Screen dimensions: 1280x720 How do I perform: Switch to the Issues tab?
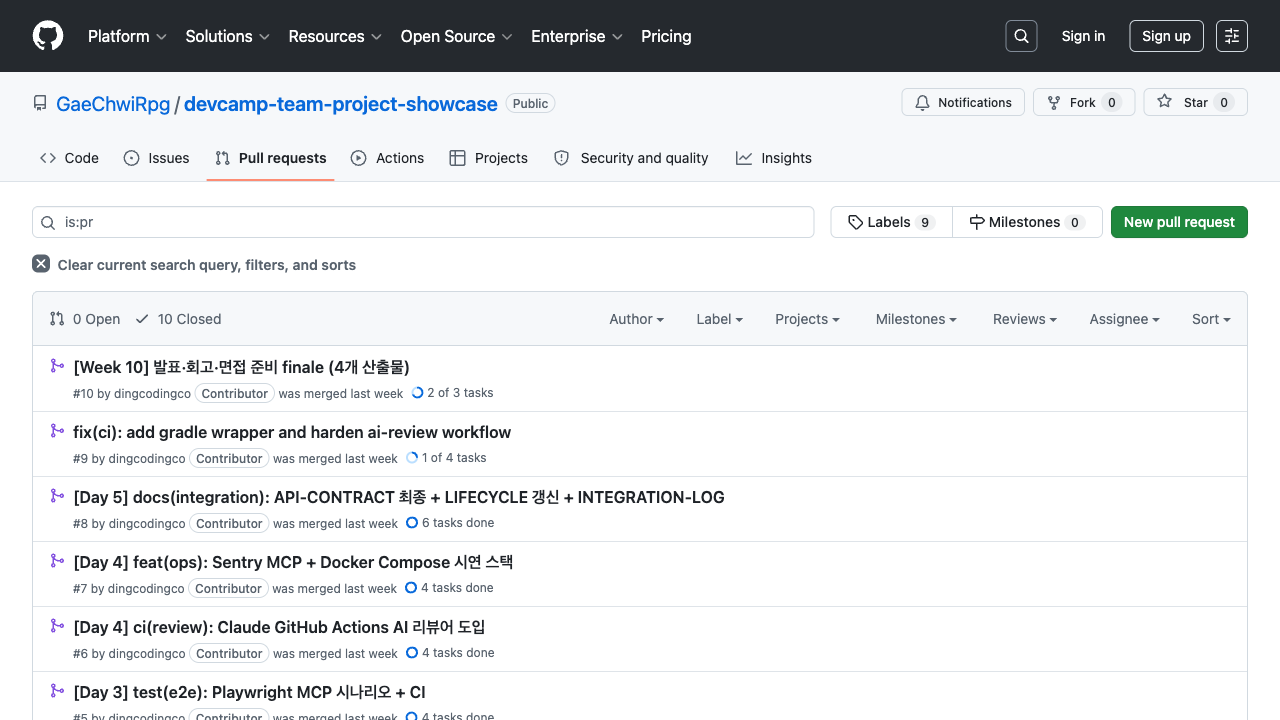point(157,158)
